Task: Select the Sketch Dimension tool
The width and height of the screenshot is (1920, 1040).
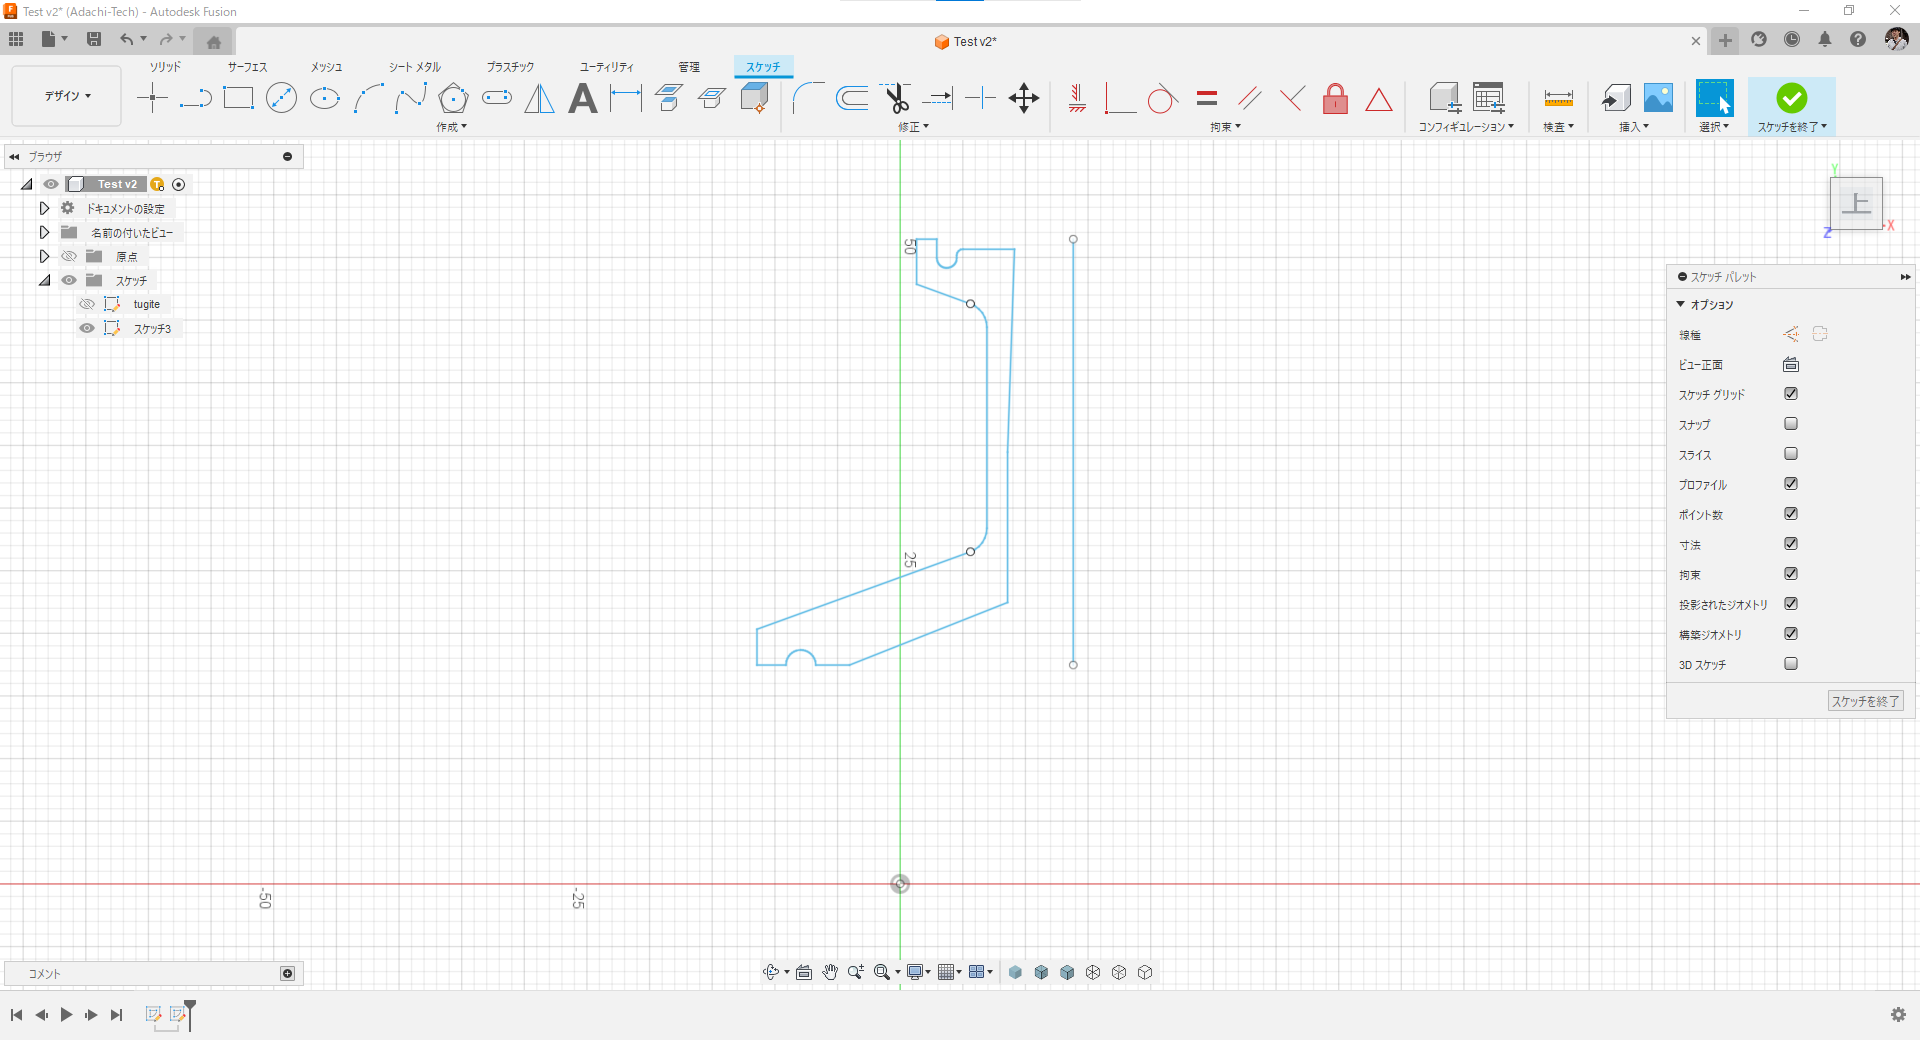Action: [x=626, y=98]
